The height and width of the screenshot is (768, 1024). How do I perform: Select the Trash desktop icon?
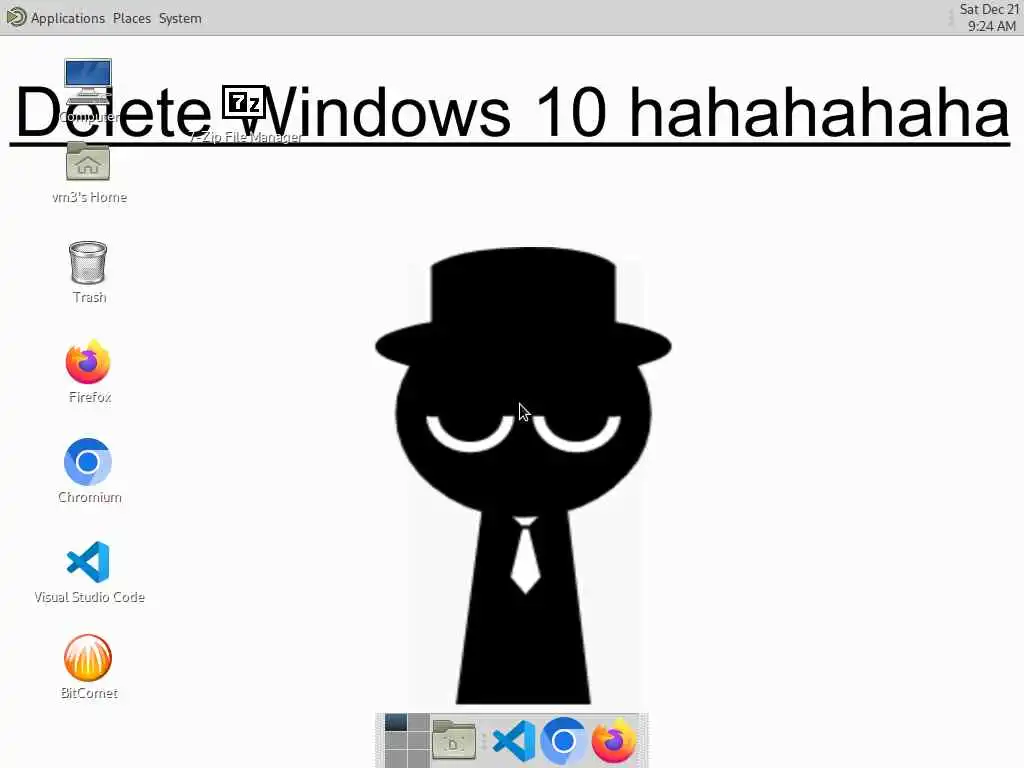[x=88, y=263]
